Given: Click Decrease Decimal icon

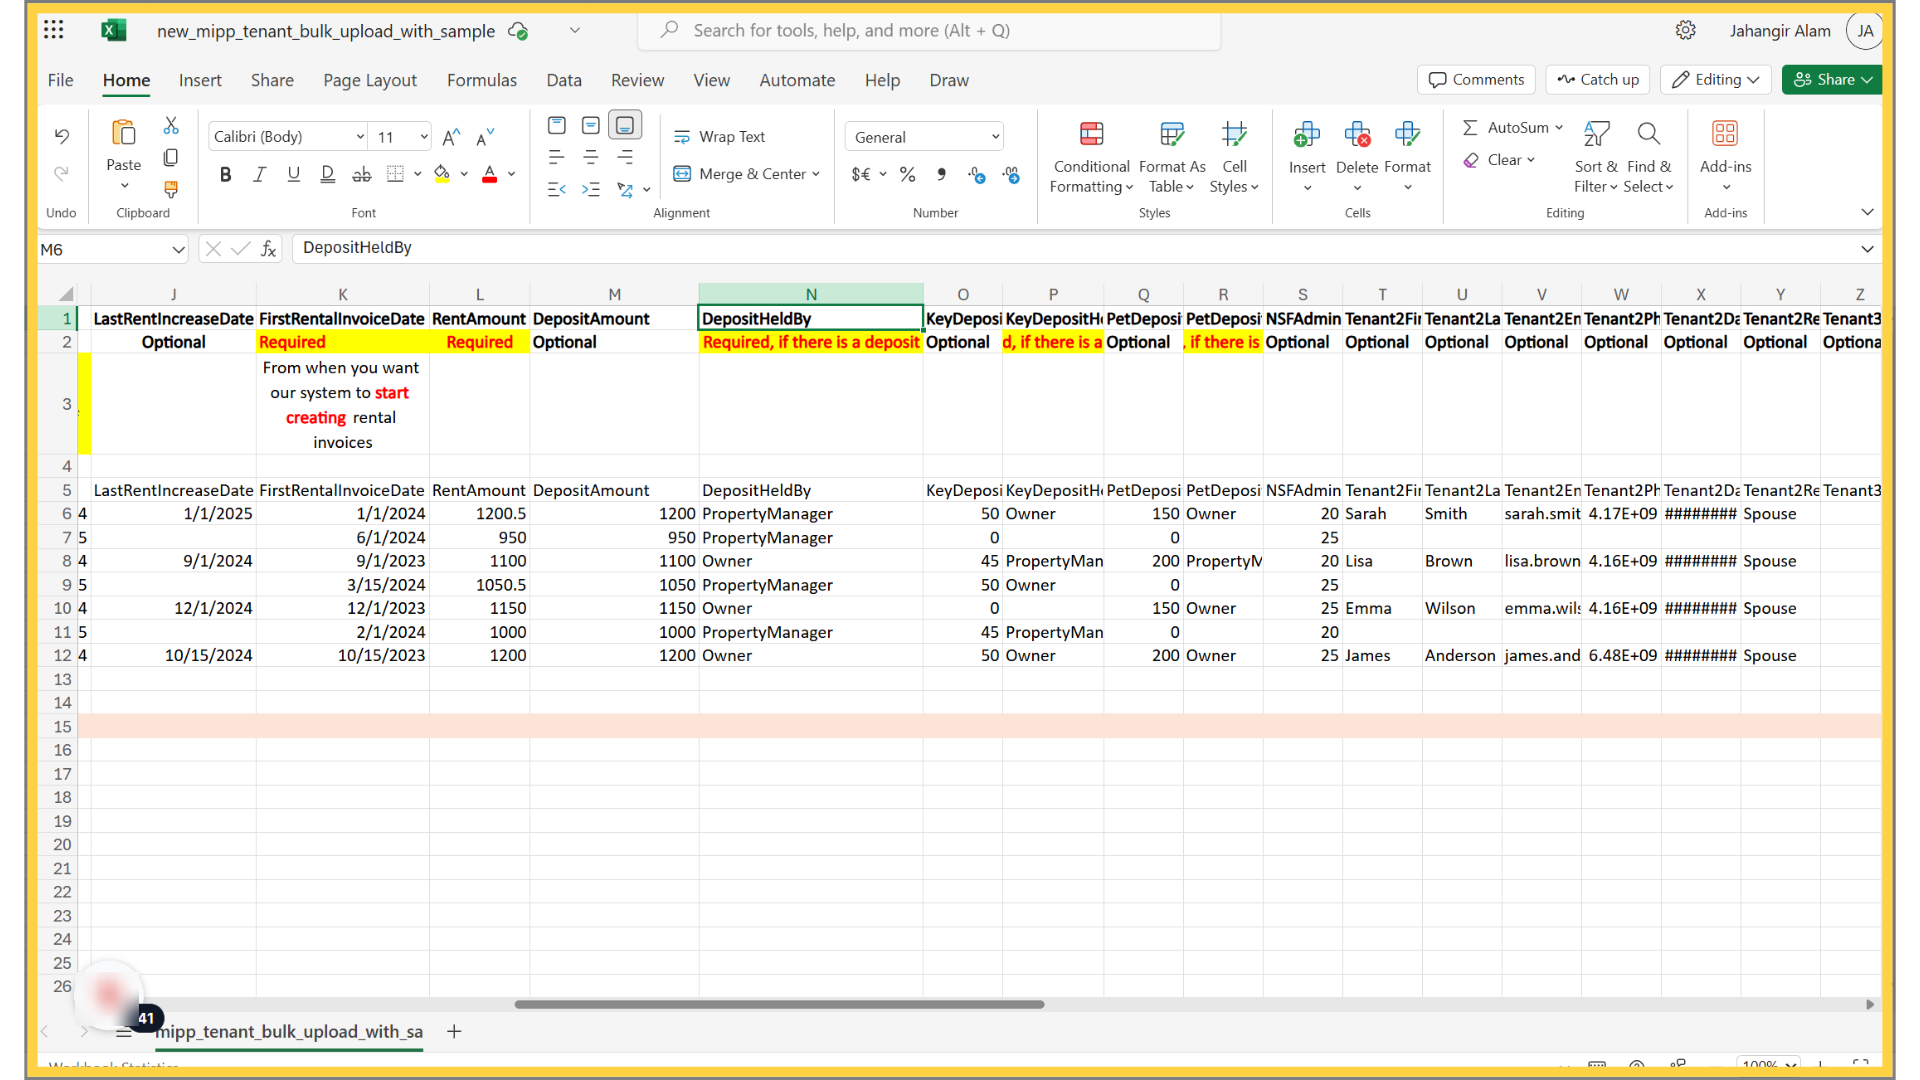Looking at the screenshot, I should click(1011, 175).
